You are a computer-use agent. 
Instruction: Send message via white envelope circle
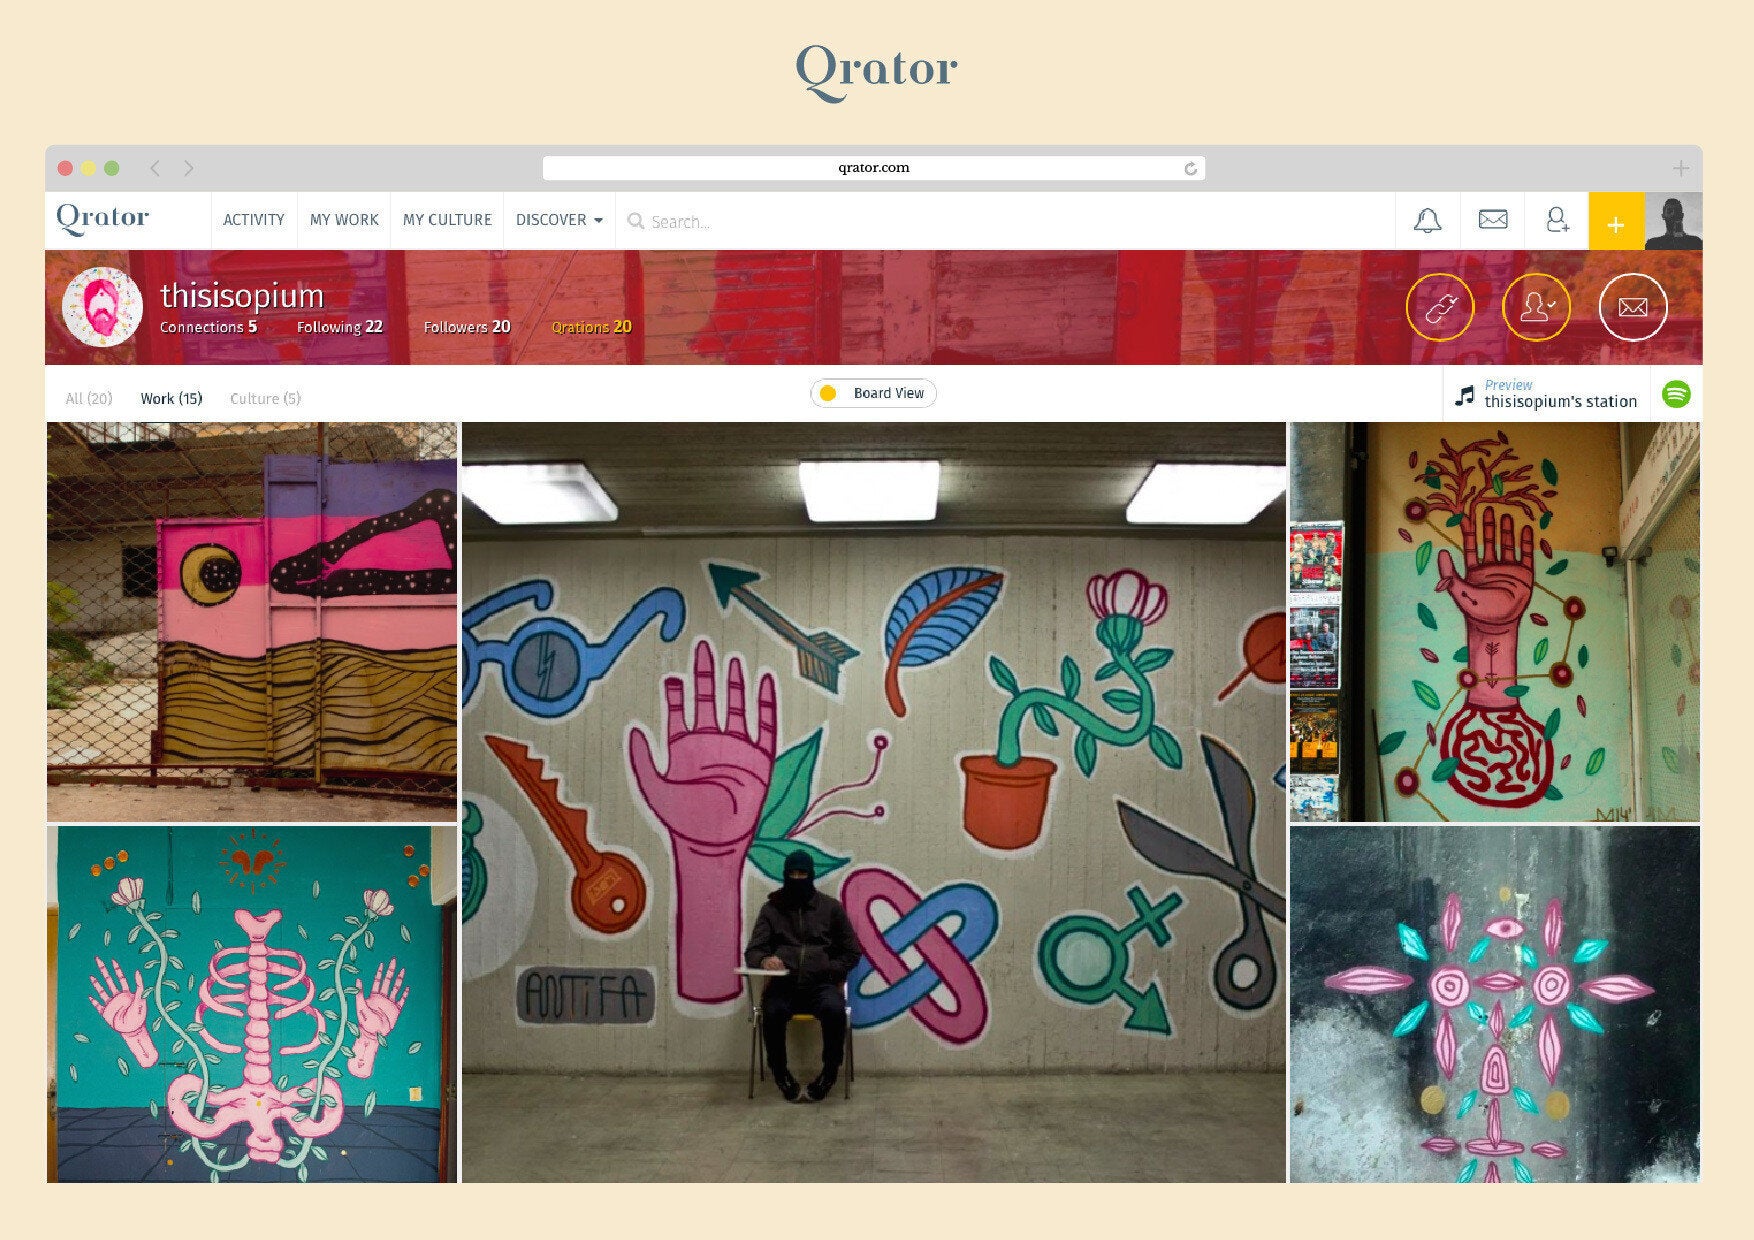tap(1633, 307)
